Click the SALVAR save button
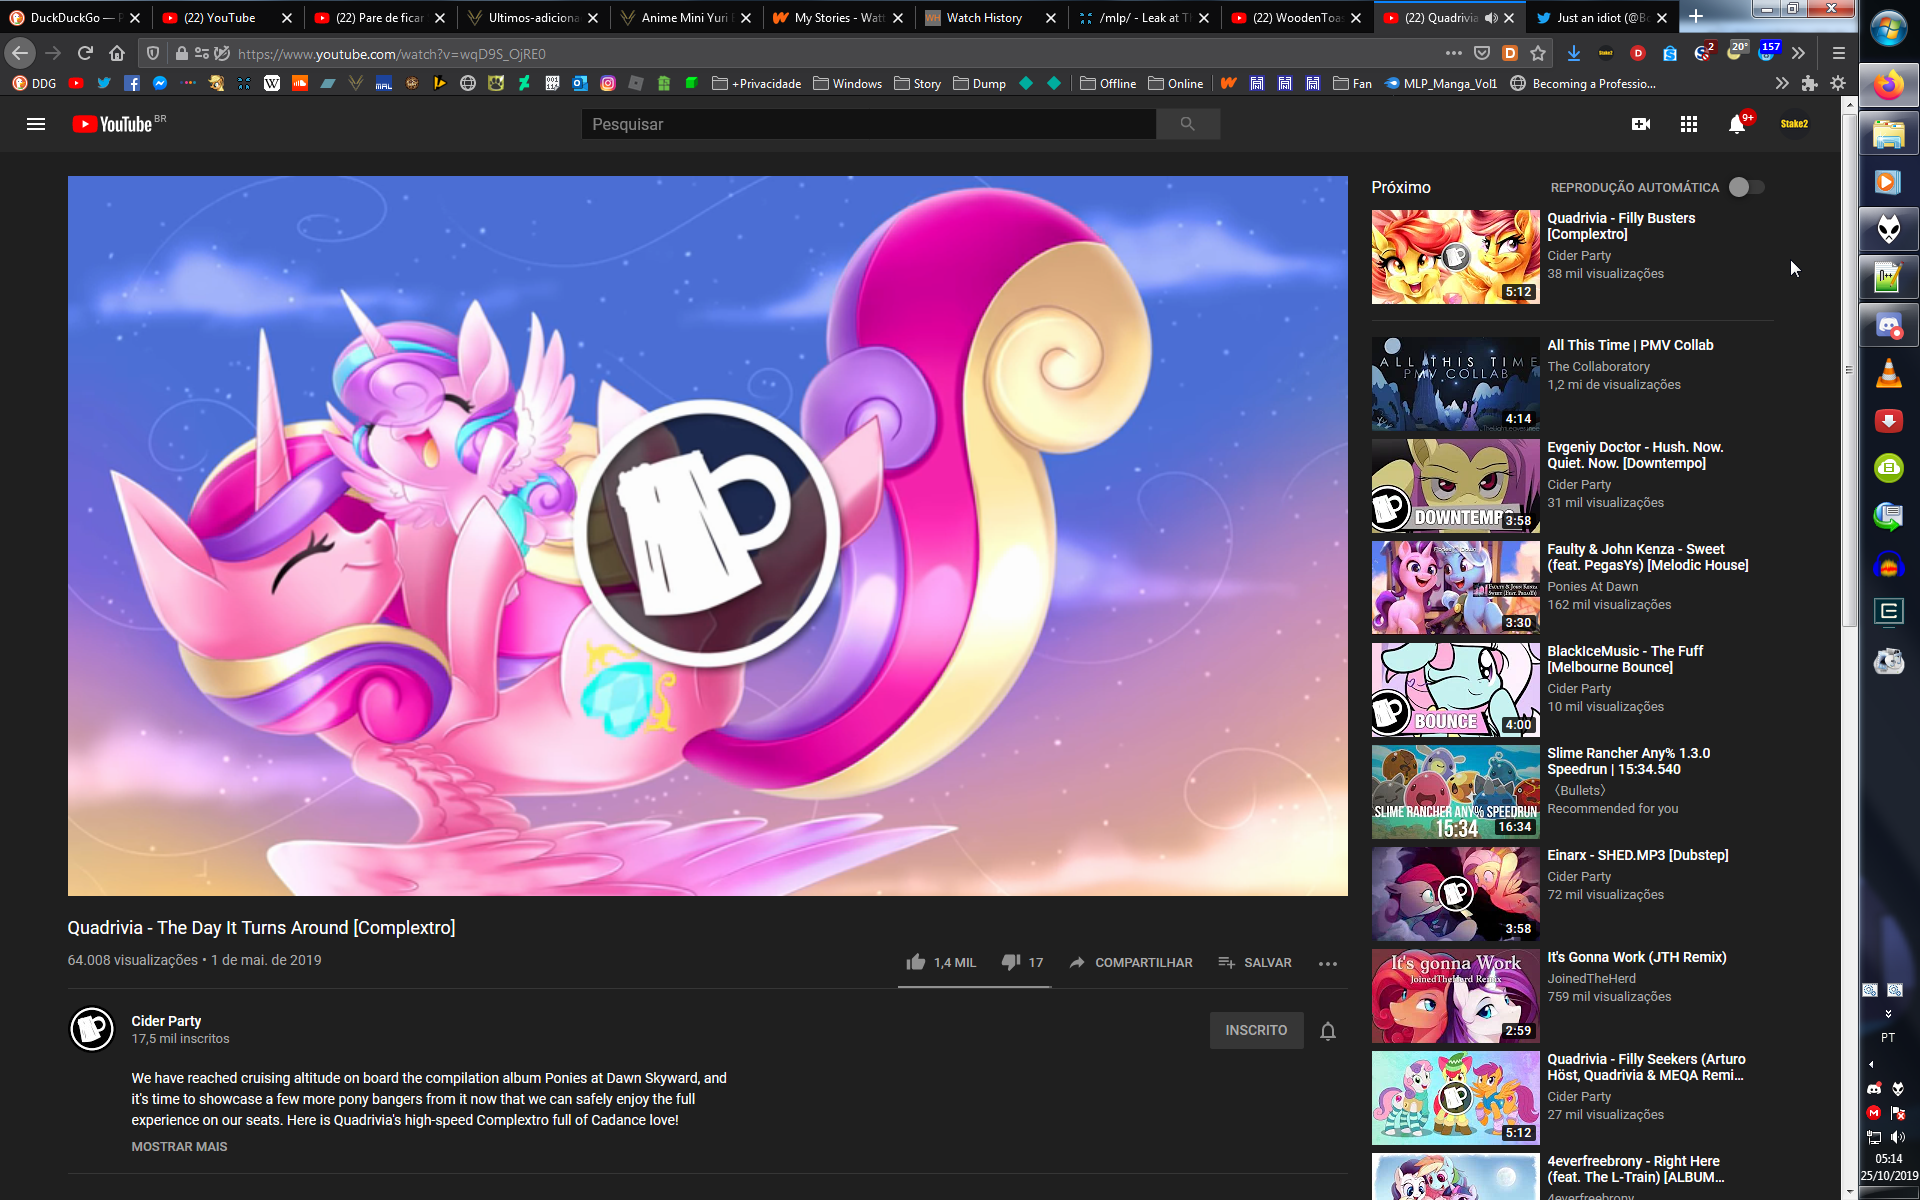The height and width of the screenshot is (1200, 1920). [1255, 962]
